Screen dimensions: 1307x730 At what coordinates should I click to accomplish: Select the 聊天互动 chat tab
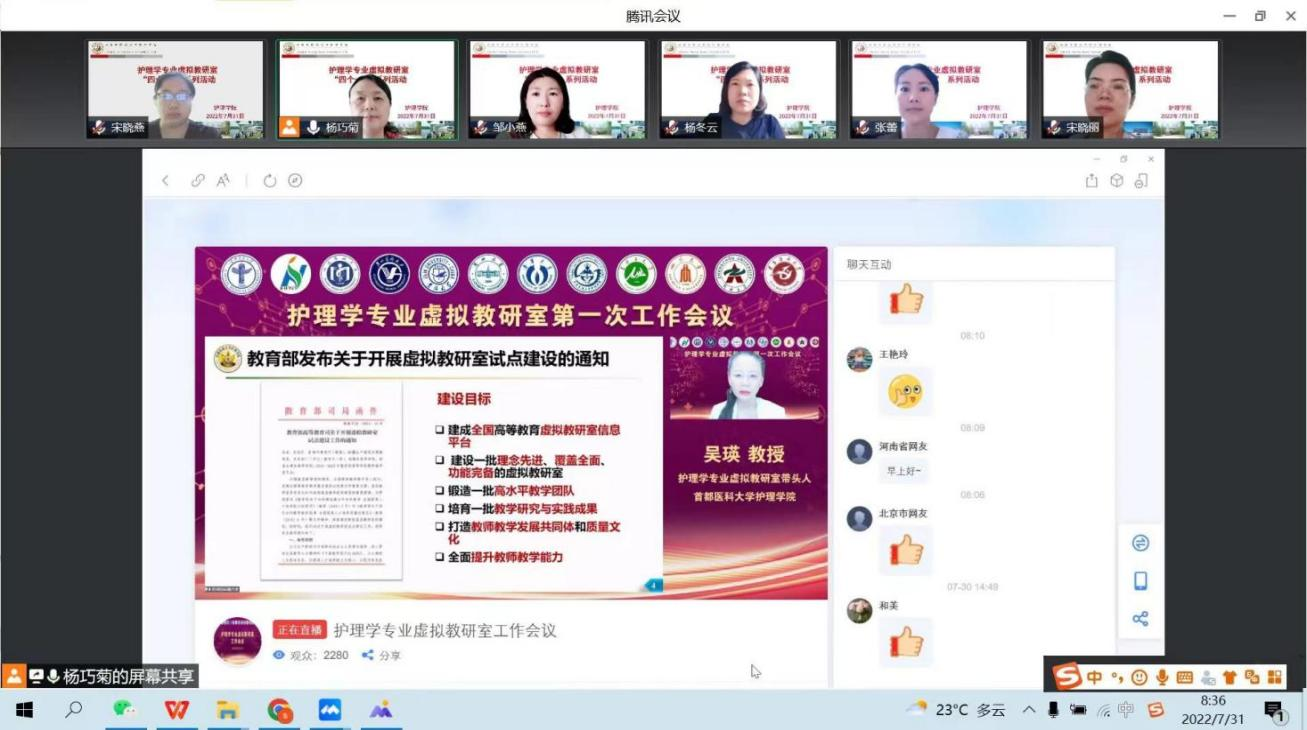(868, 264)
